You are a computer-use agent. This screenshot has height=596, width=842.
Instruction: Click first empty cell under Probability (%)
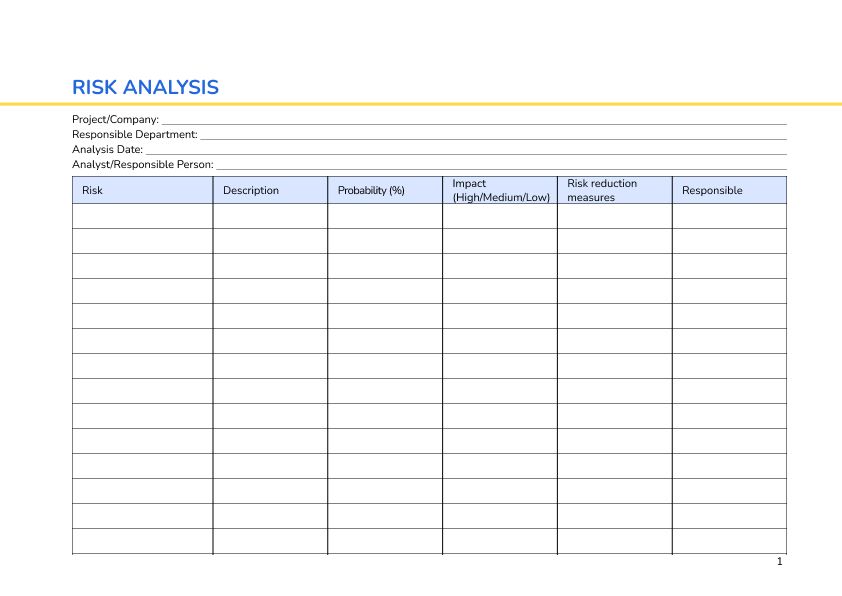[x=385, y=216]
